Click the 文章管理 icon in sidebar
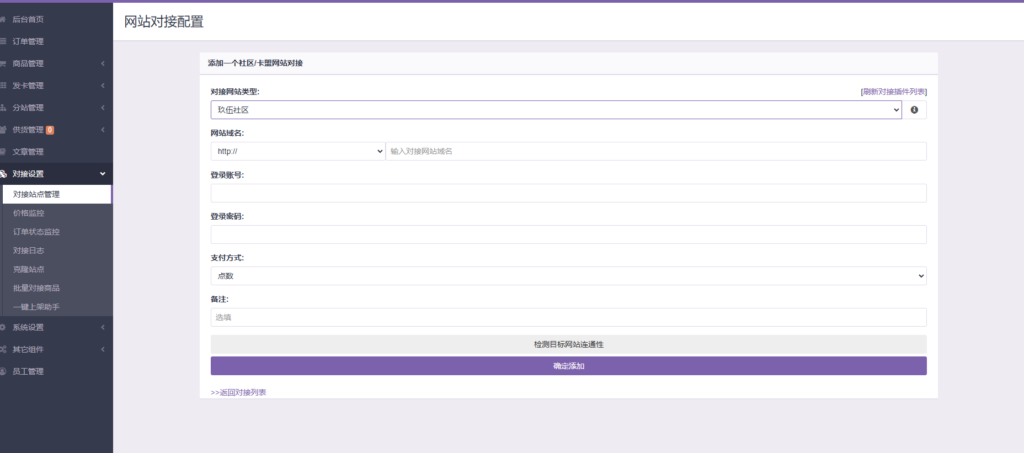This screenshot has width=1024, height=453. 4,152
